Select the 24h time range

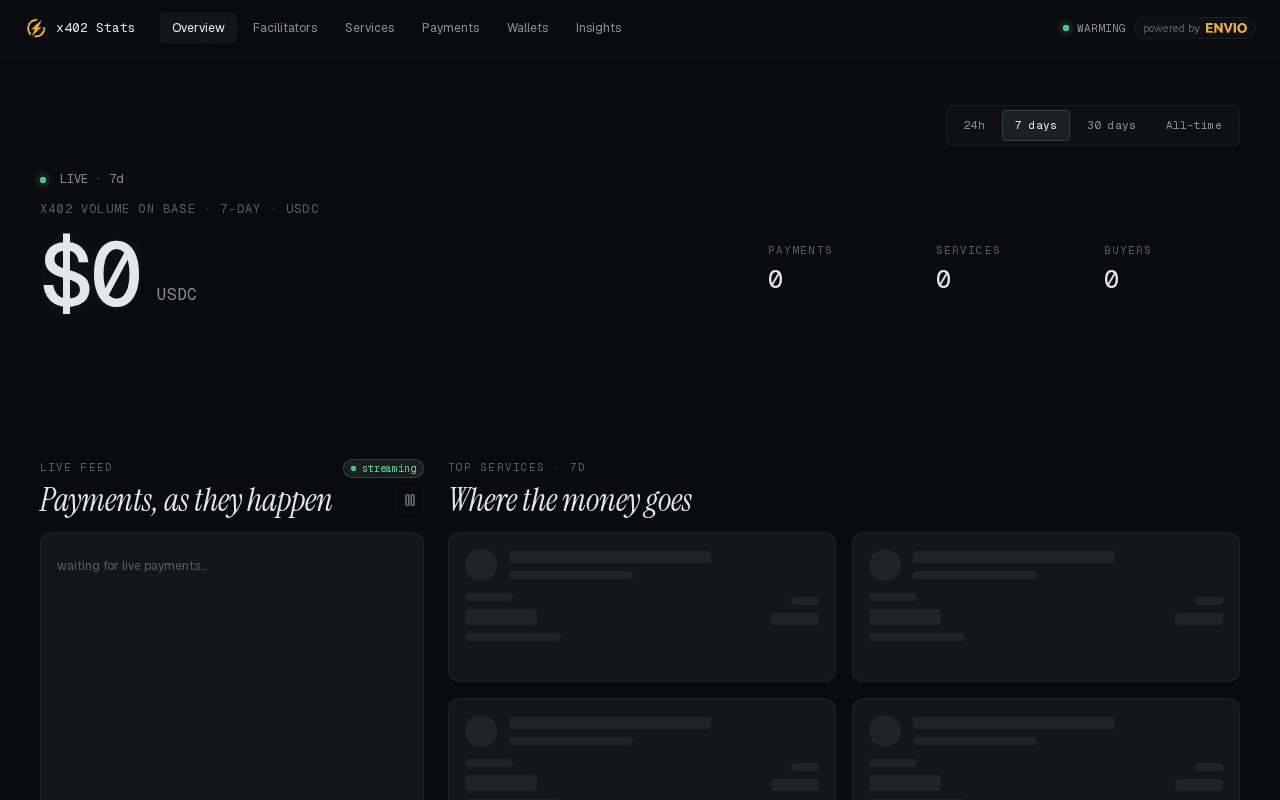pyautogui.click(x=974, y=126)
